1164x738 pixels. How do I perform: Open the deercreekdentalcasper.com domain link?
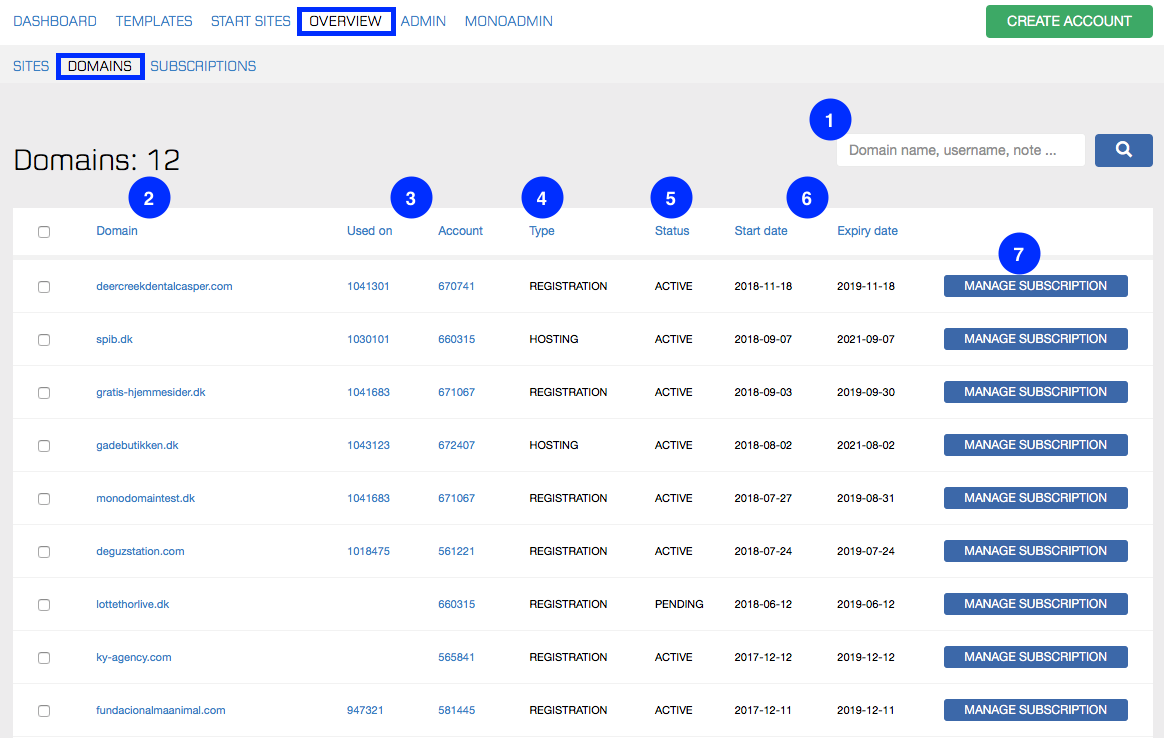[x=164, y=286]
